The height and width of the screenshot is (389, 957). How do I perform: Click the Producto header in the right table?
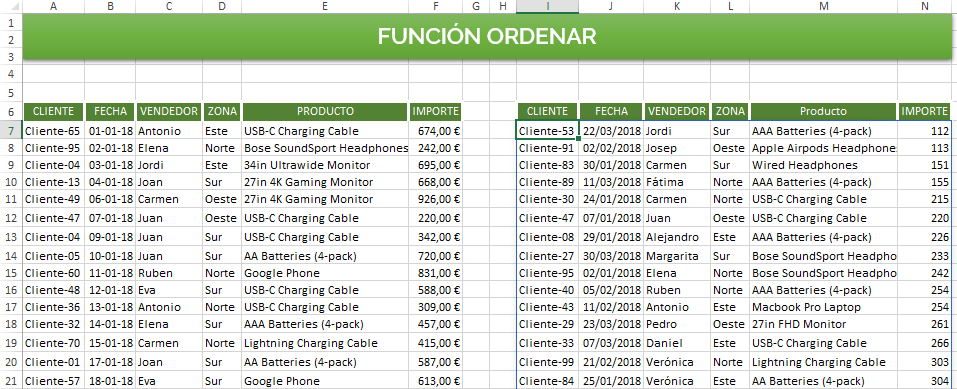click(x=823, y=112)
